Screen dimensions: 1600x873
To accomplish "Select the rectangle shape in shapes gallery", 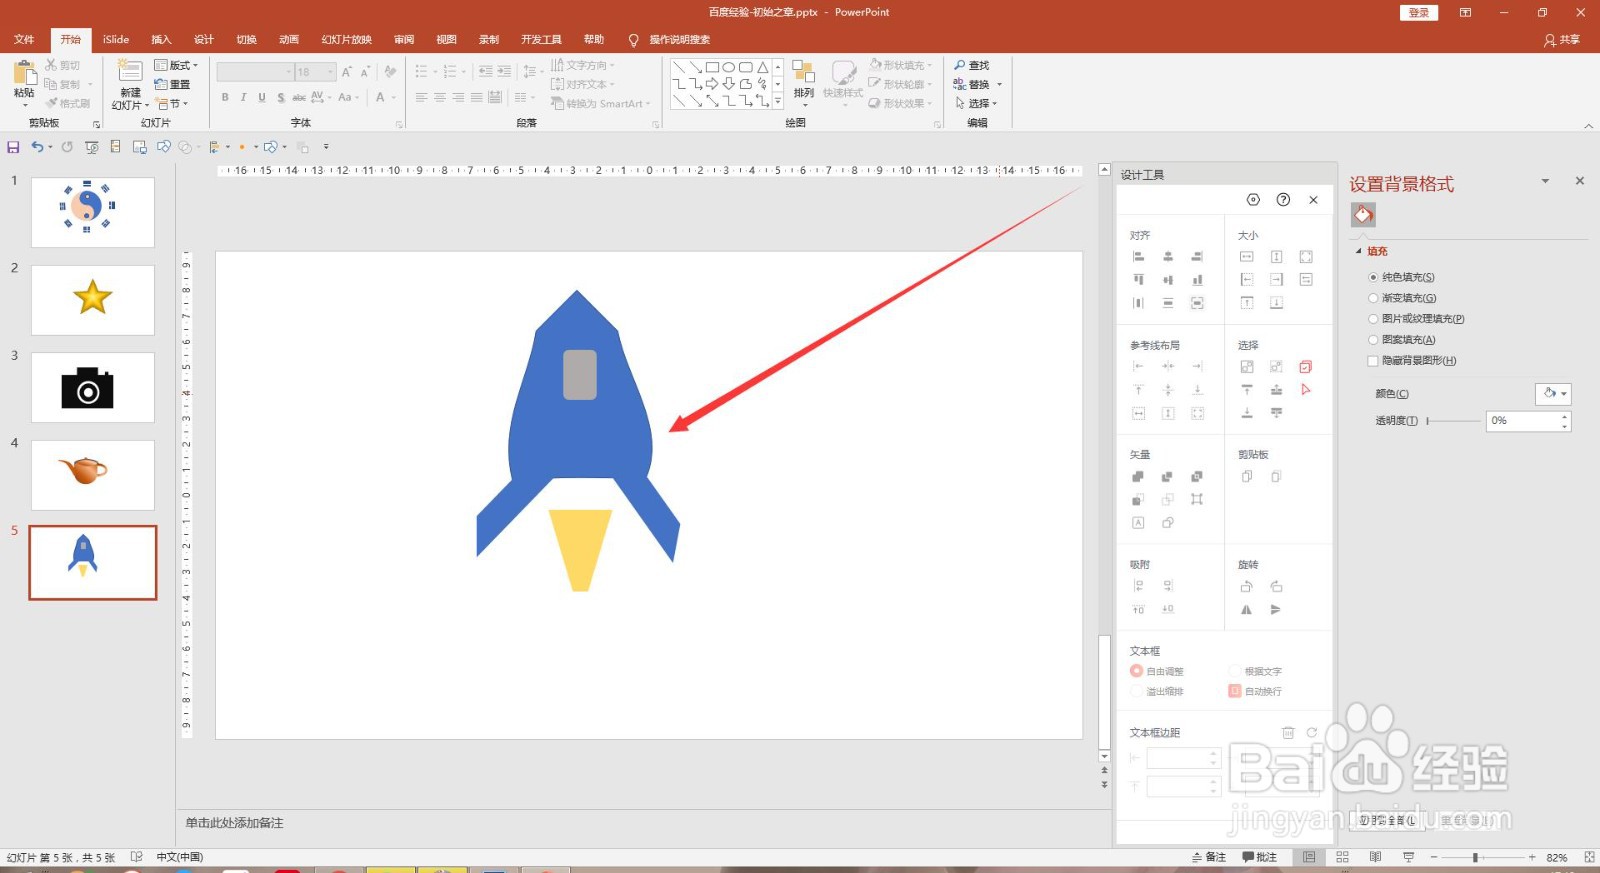I will (712, 68).
